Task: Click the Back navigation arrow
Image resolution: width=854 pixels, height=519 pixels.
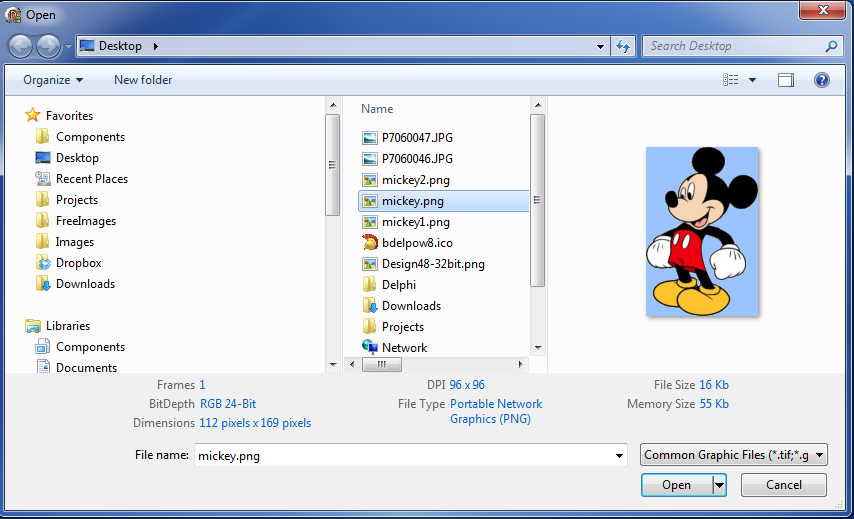Action: click(21, 46)
